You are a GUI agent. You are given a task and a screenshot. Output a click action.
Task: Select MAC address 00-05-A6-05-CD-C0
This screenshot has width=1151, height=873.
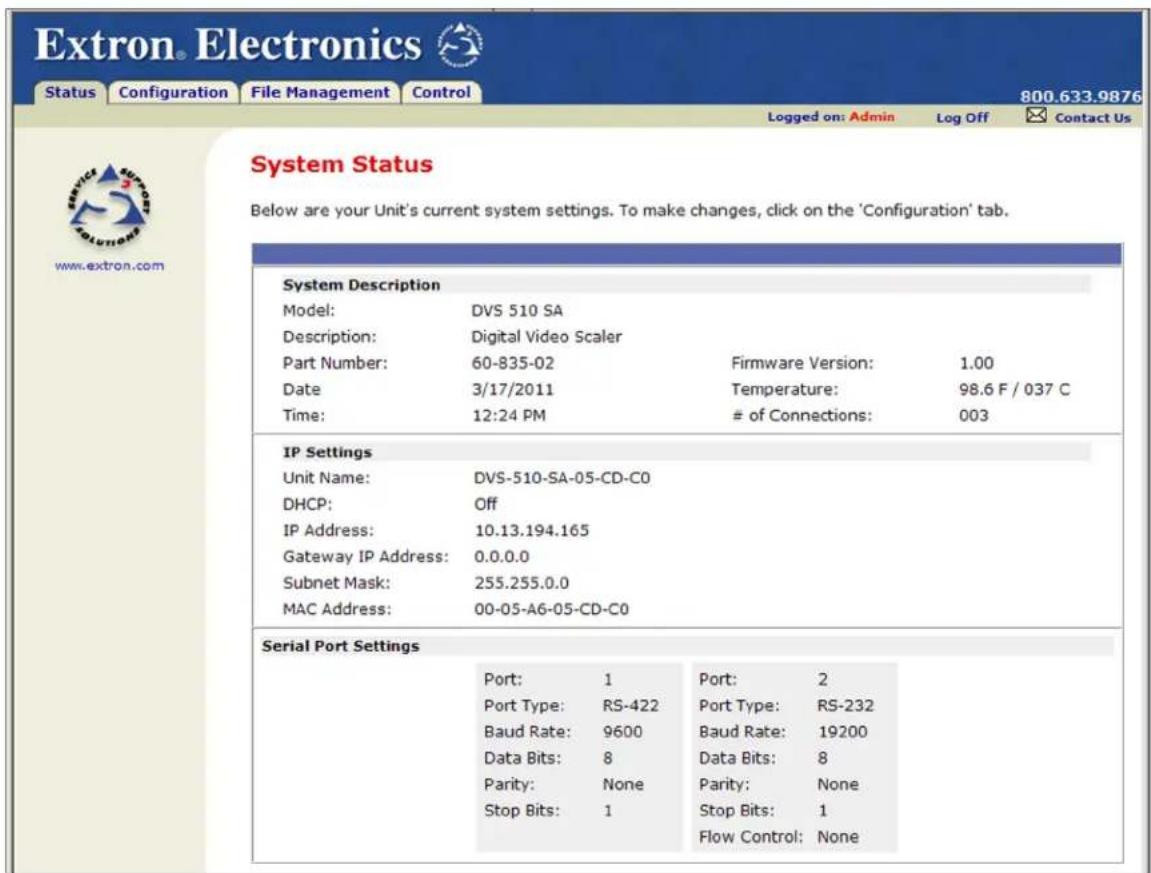click(551, 609)
